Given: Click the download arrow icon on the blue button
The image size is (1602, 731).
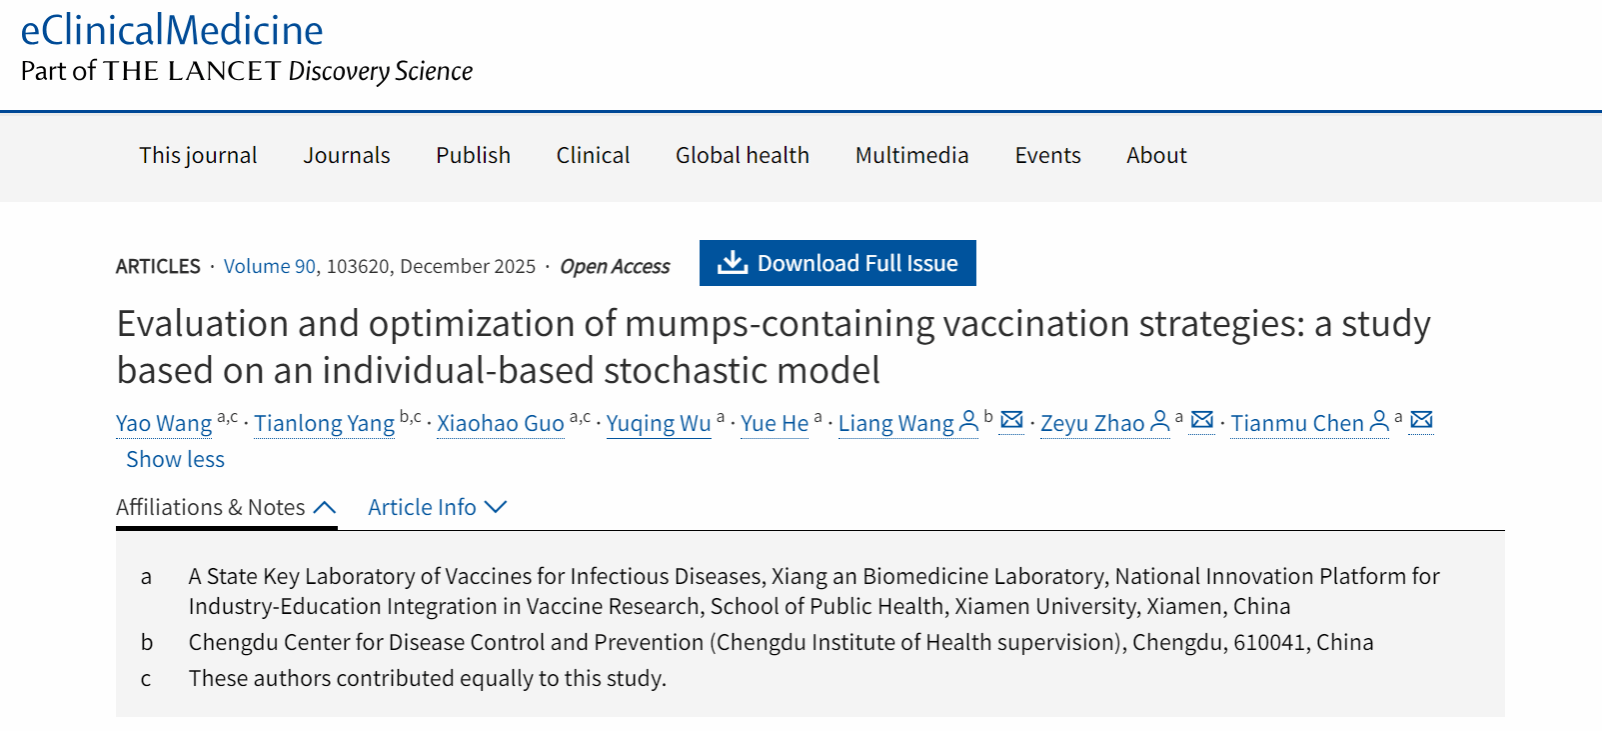Looking at the screenshot, I should (x=733, y=262).
